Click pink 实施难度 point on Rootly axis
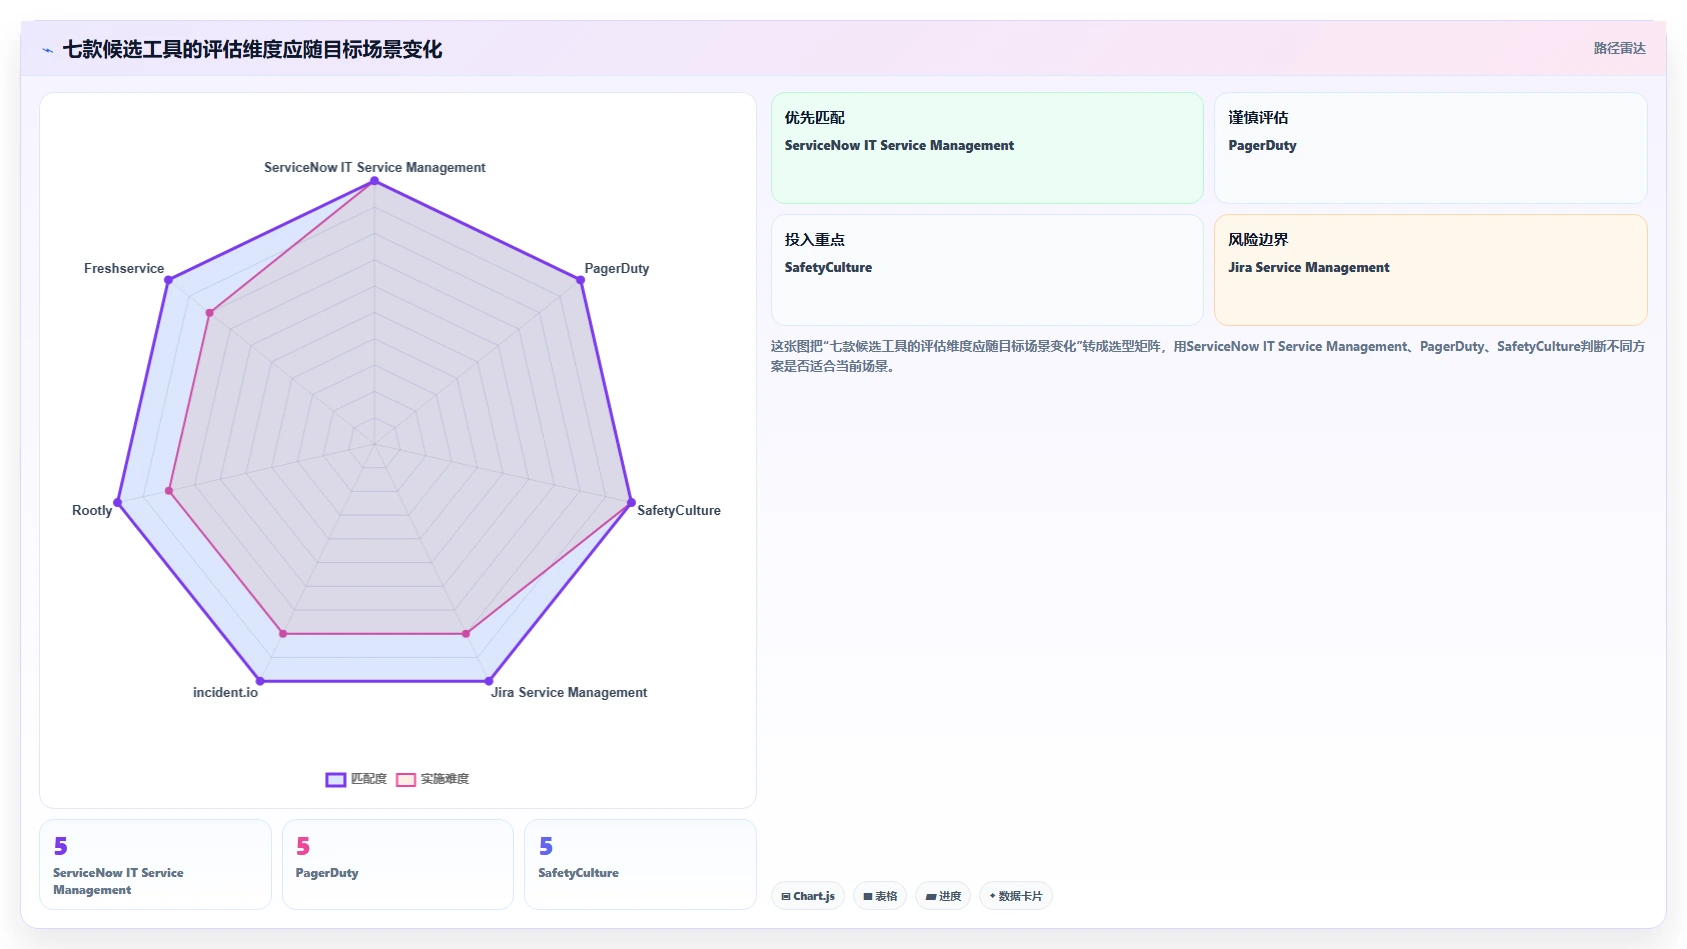Image resolution: width=1687 pixels, height=949 pixels. click(x=169, y=491)
